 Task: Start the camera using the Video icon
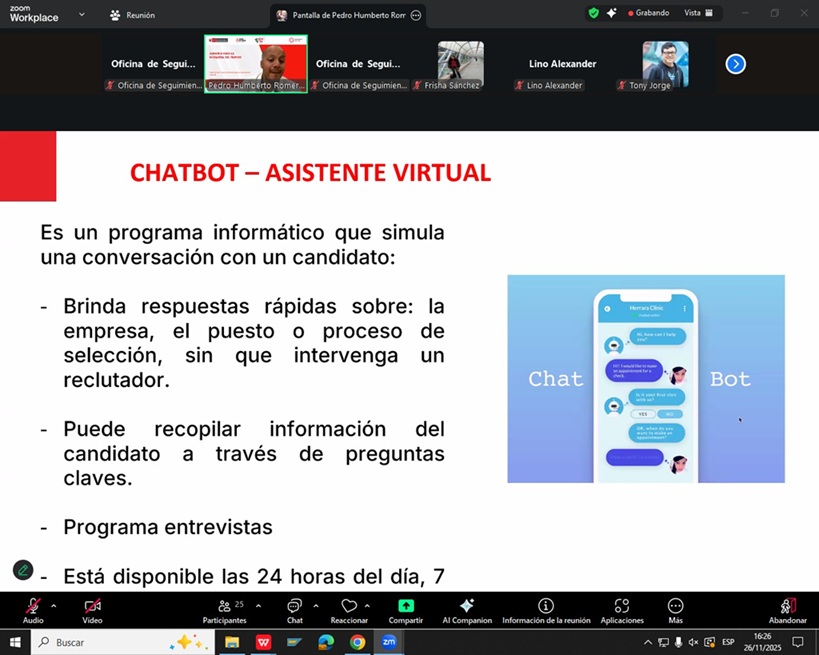[92, 608]
